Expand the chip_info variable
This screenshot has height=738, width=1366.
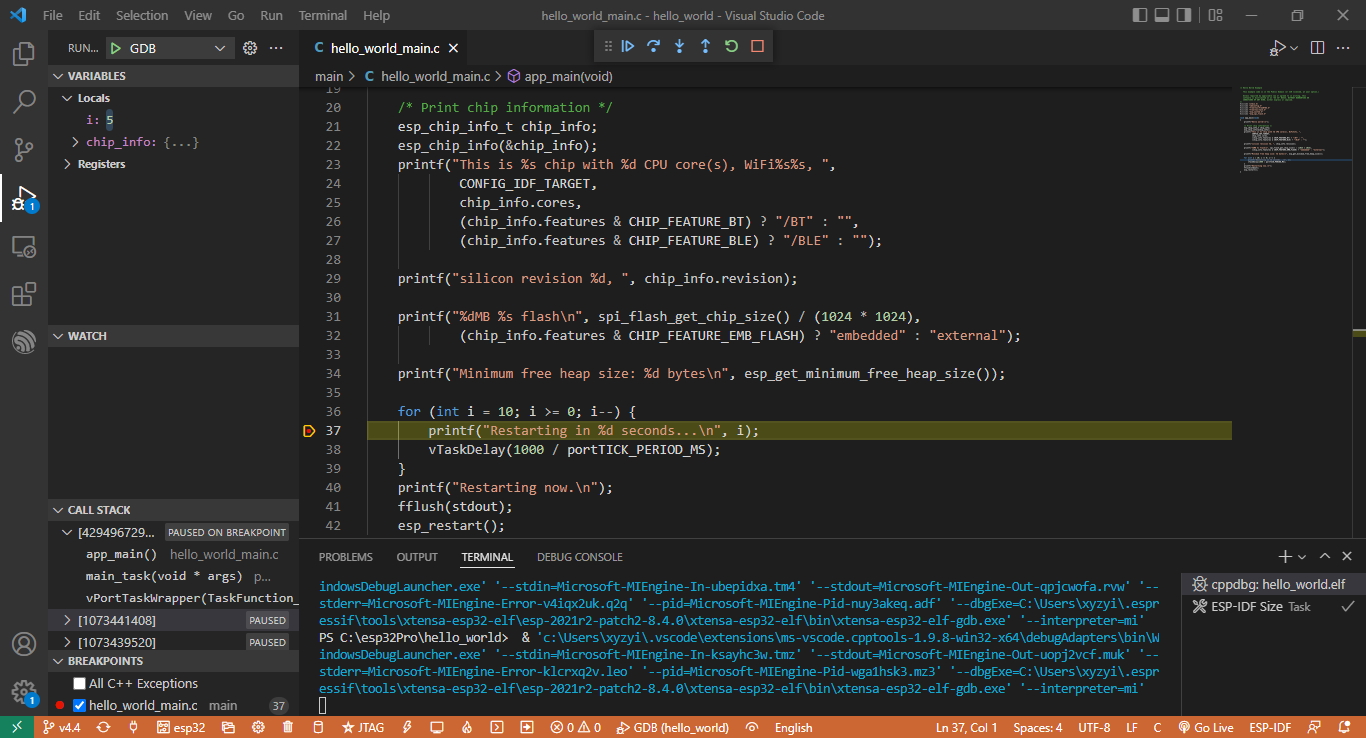point(75,142)
